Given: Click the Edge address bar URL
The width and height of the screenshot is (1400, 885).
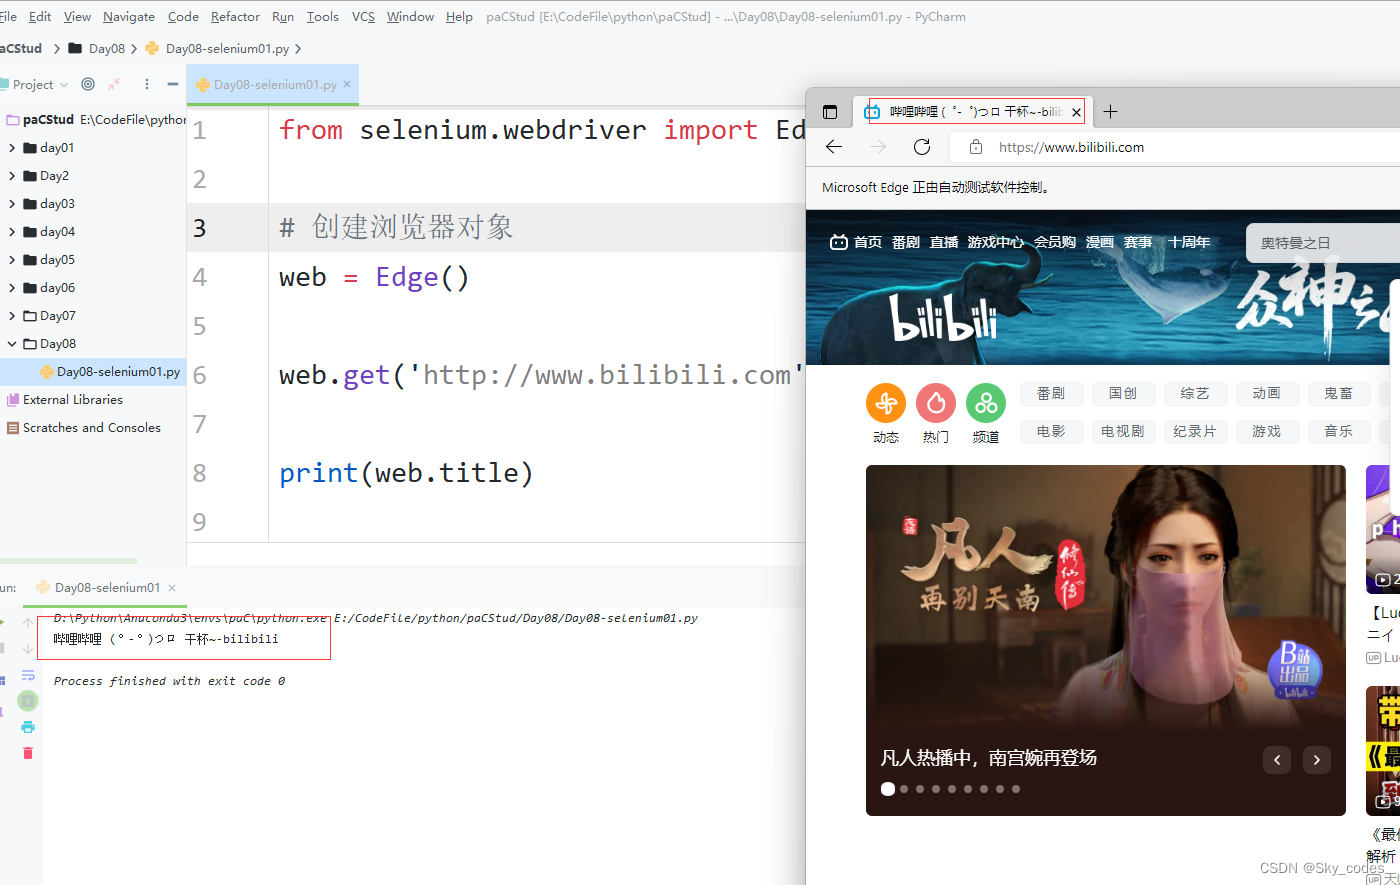Looking at the screenshot, I should 1071,147.
